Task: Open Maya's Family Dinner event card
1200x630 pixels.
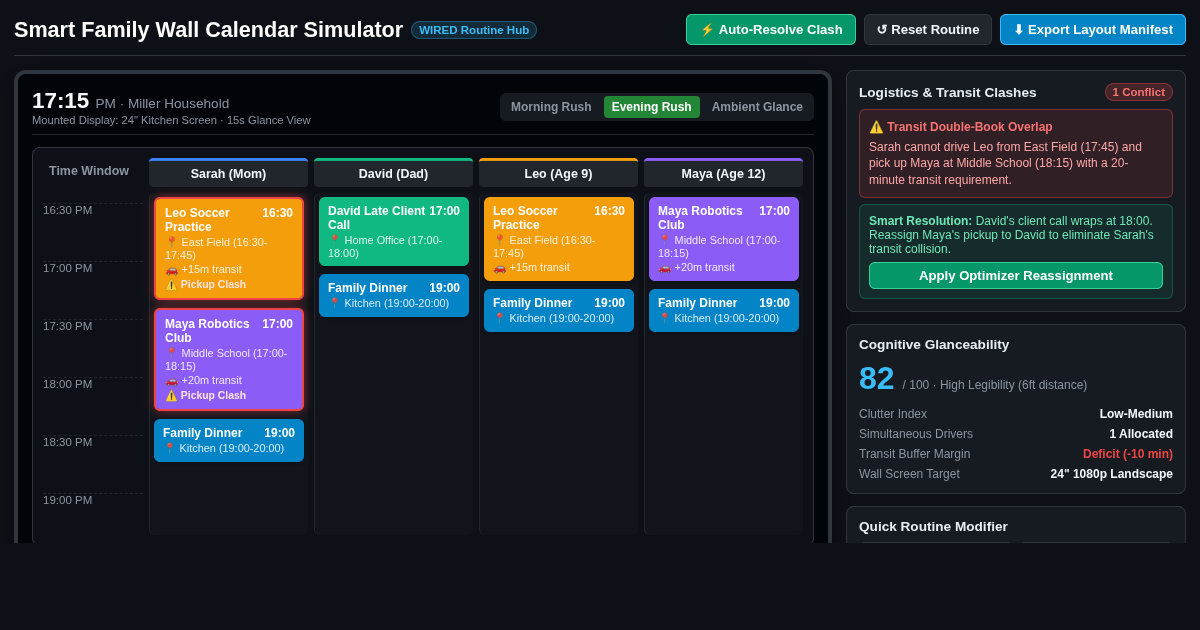Action: [x=724, y=310]
